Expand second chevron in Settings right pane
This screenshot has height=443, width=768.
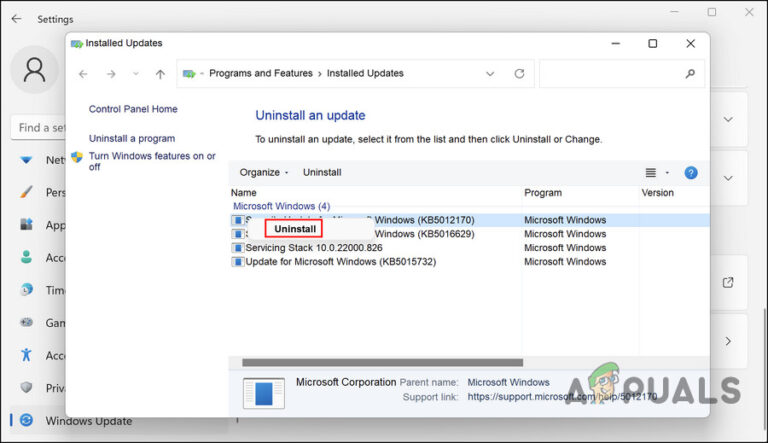tap(728, 178)
